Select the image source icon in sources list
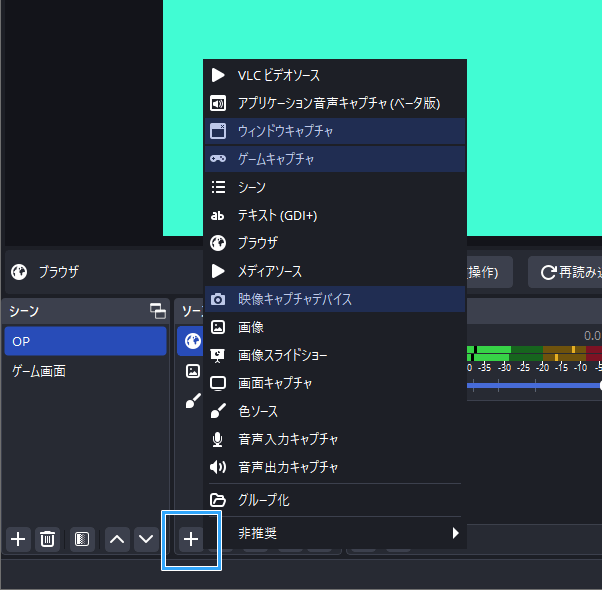602x590 pixels. point(192,371)
